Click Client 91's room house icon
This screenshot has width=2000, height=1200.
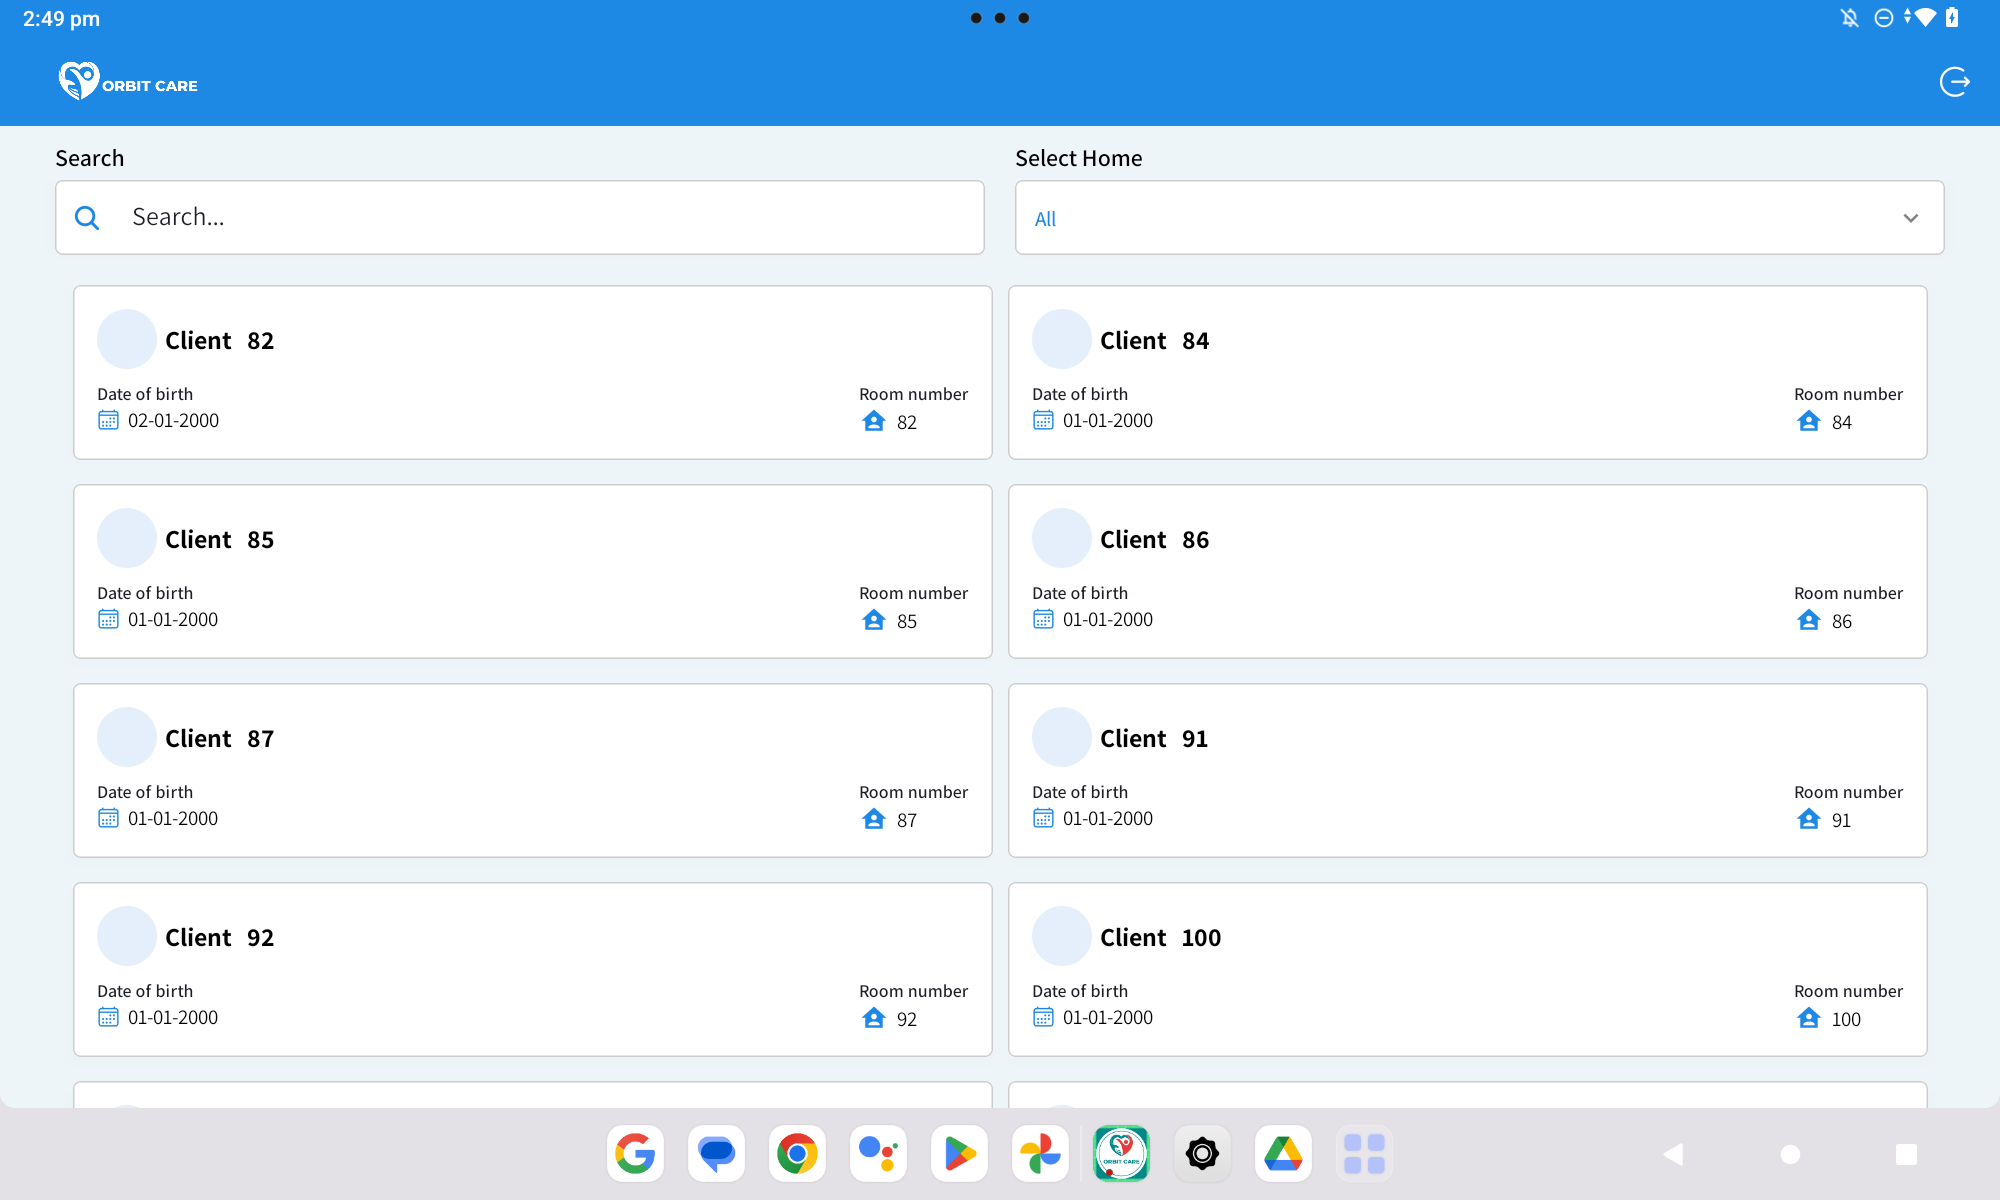pos(1808,819)
